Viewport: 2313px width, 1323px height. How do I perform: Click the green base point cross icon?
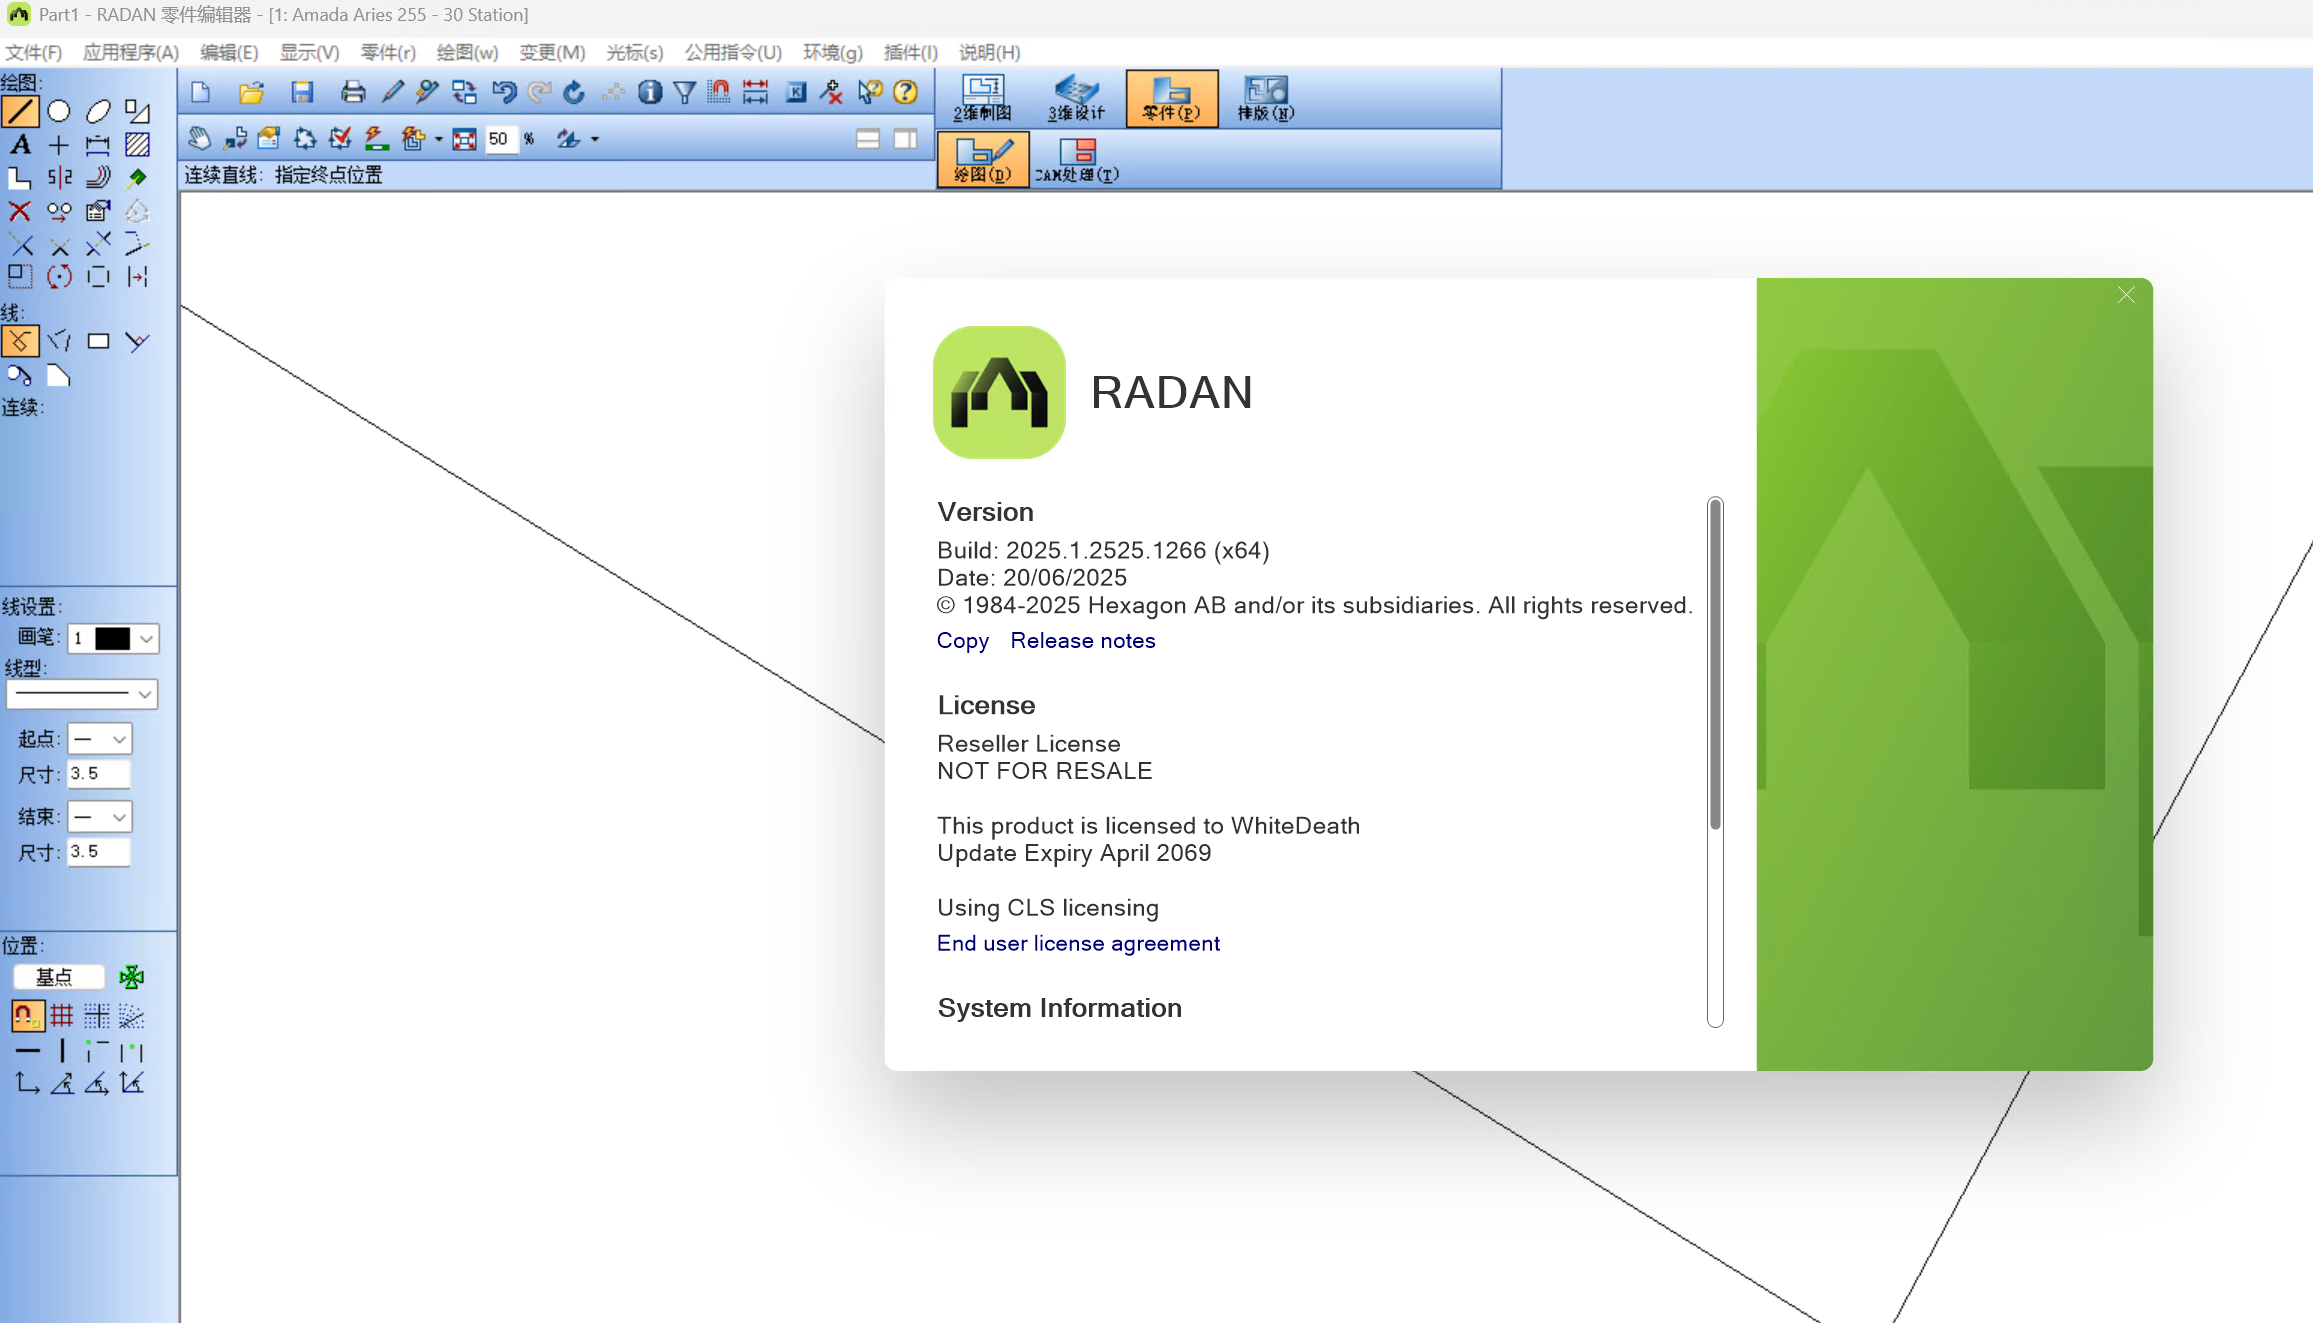pos(131,977)
